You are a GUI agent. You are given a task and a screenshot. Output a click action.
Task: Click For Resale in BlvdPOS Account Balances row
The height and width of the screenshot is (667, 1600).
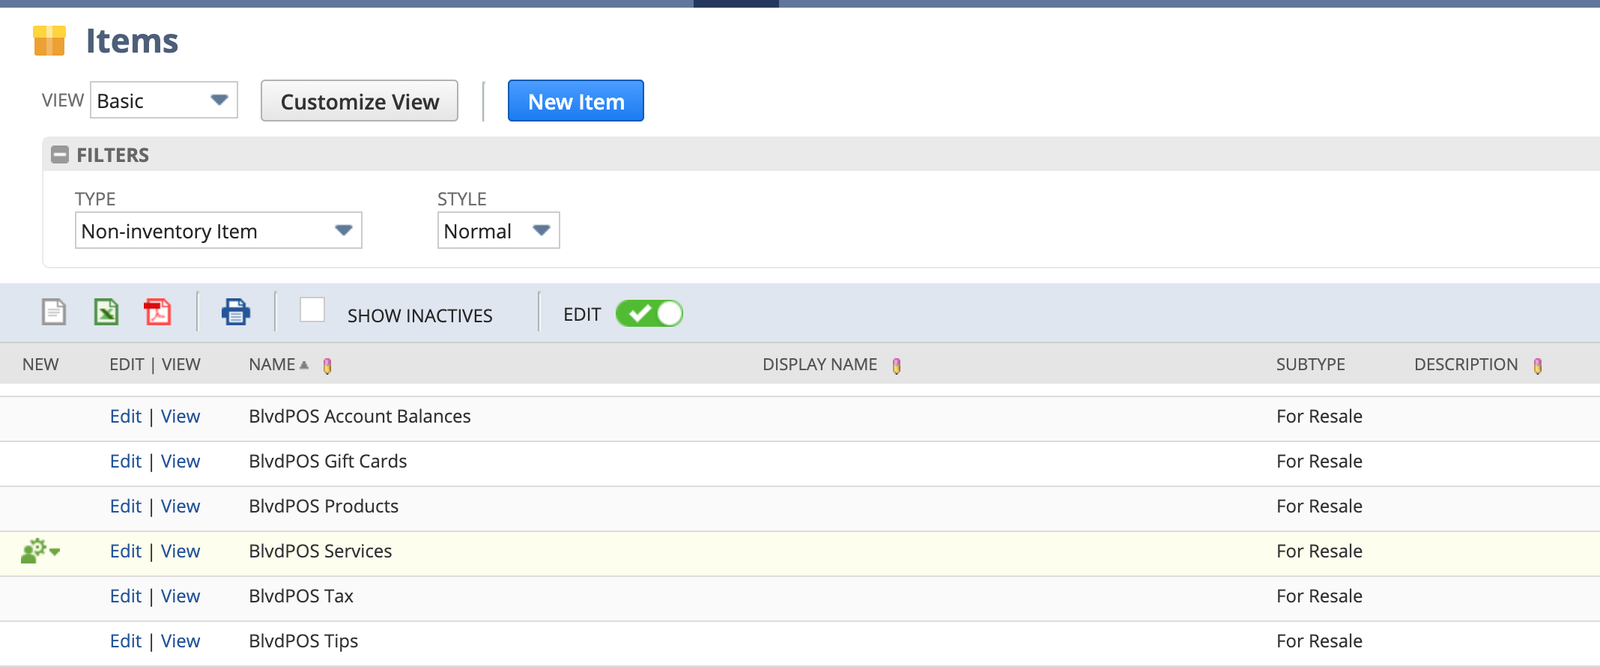(x=1319, y=417)
